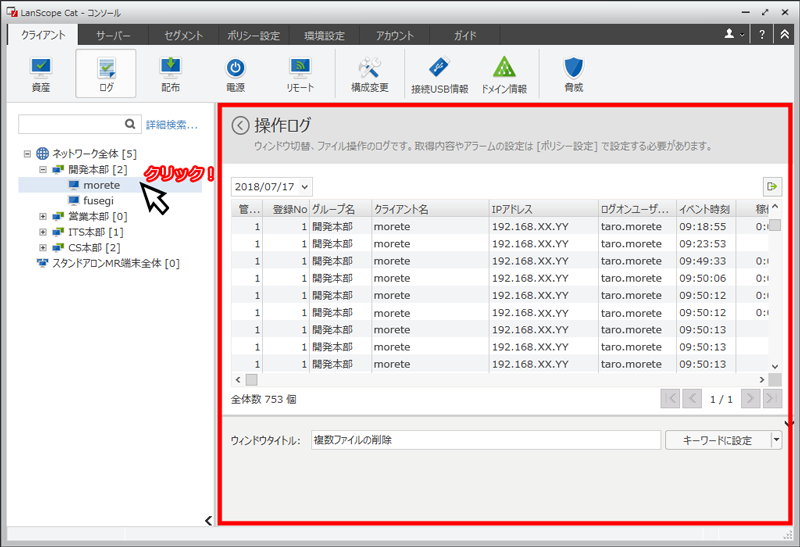Click the ウィンドウタイトル text field
This screenshot has width=800, height=547.
[x=486, y=440]
